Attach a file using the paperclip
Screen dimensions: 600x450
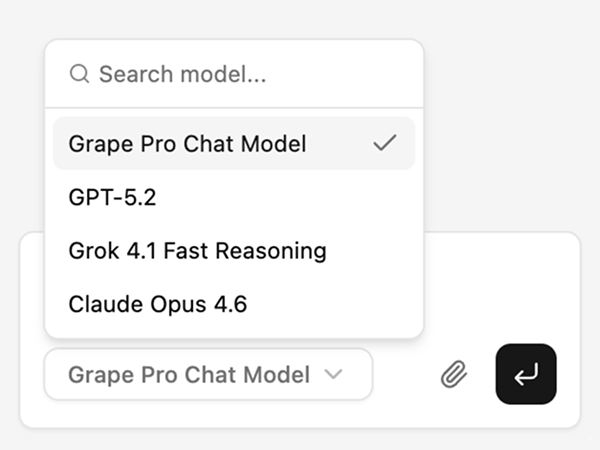[x=454, y=375]
